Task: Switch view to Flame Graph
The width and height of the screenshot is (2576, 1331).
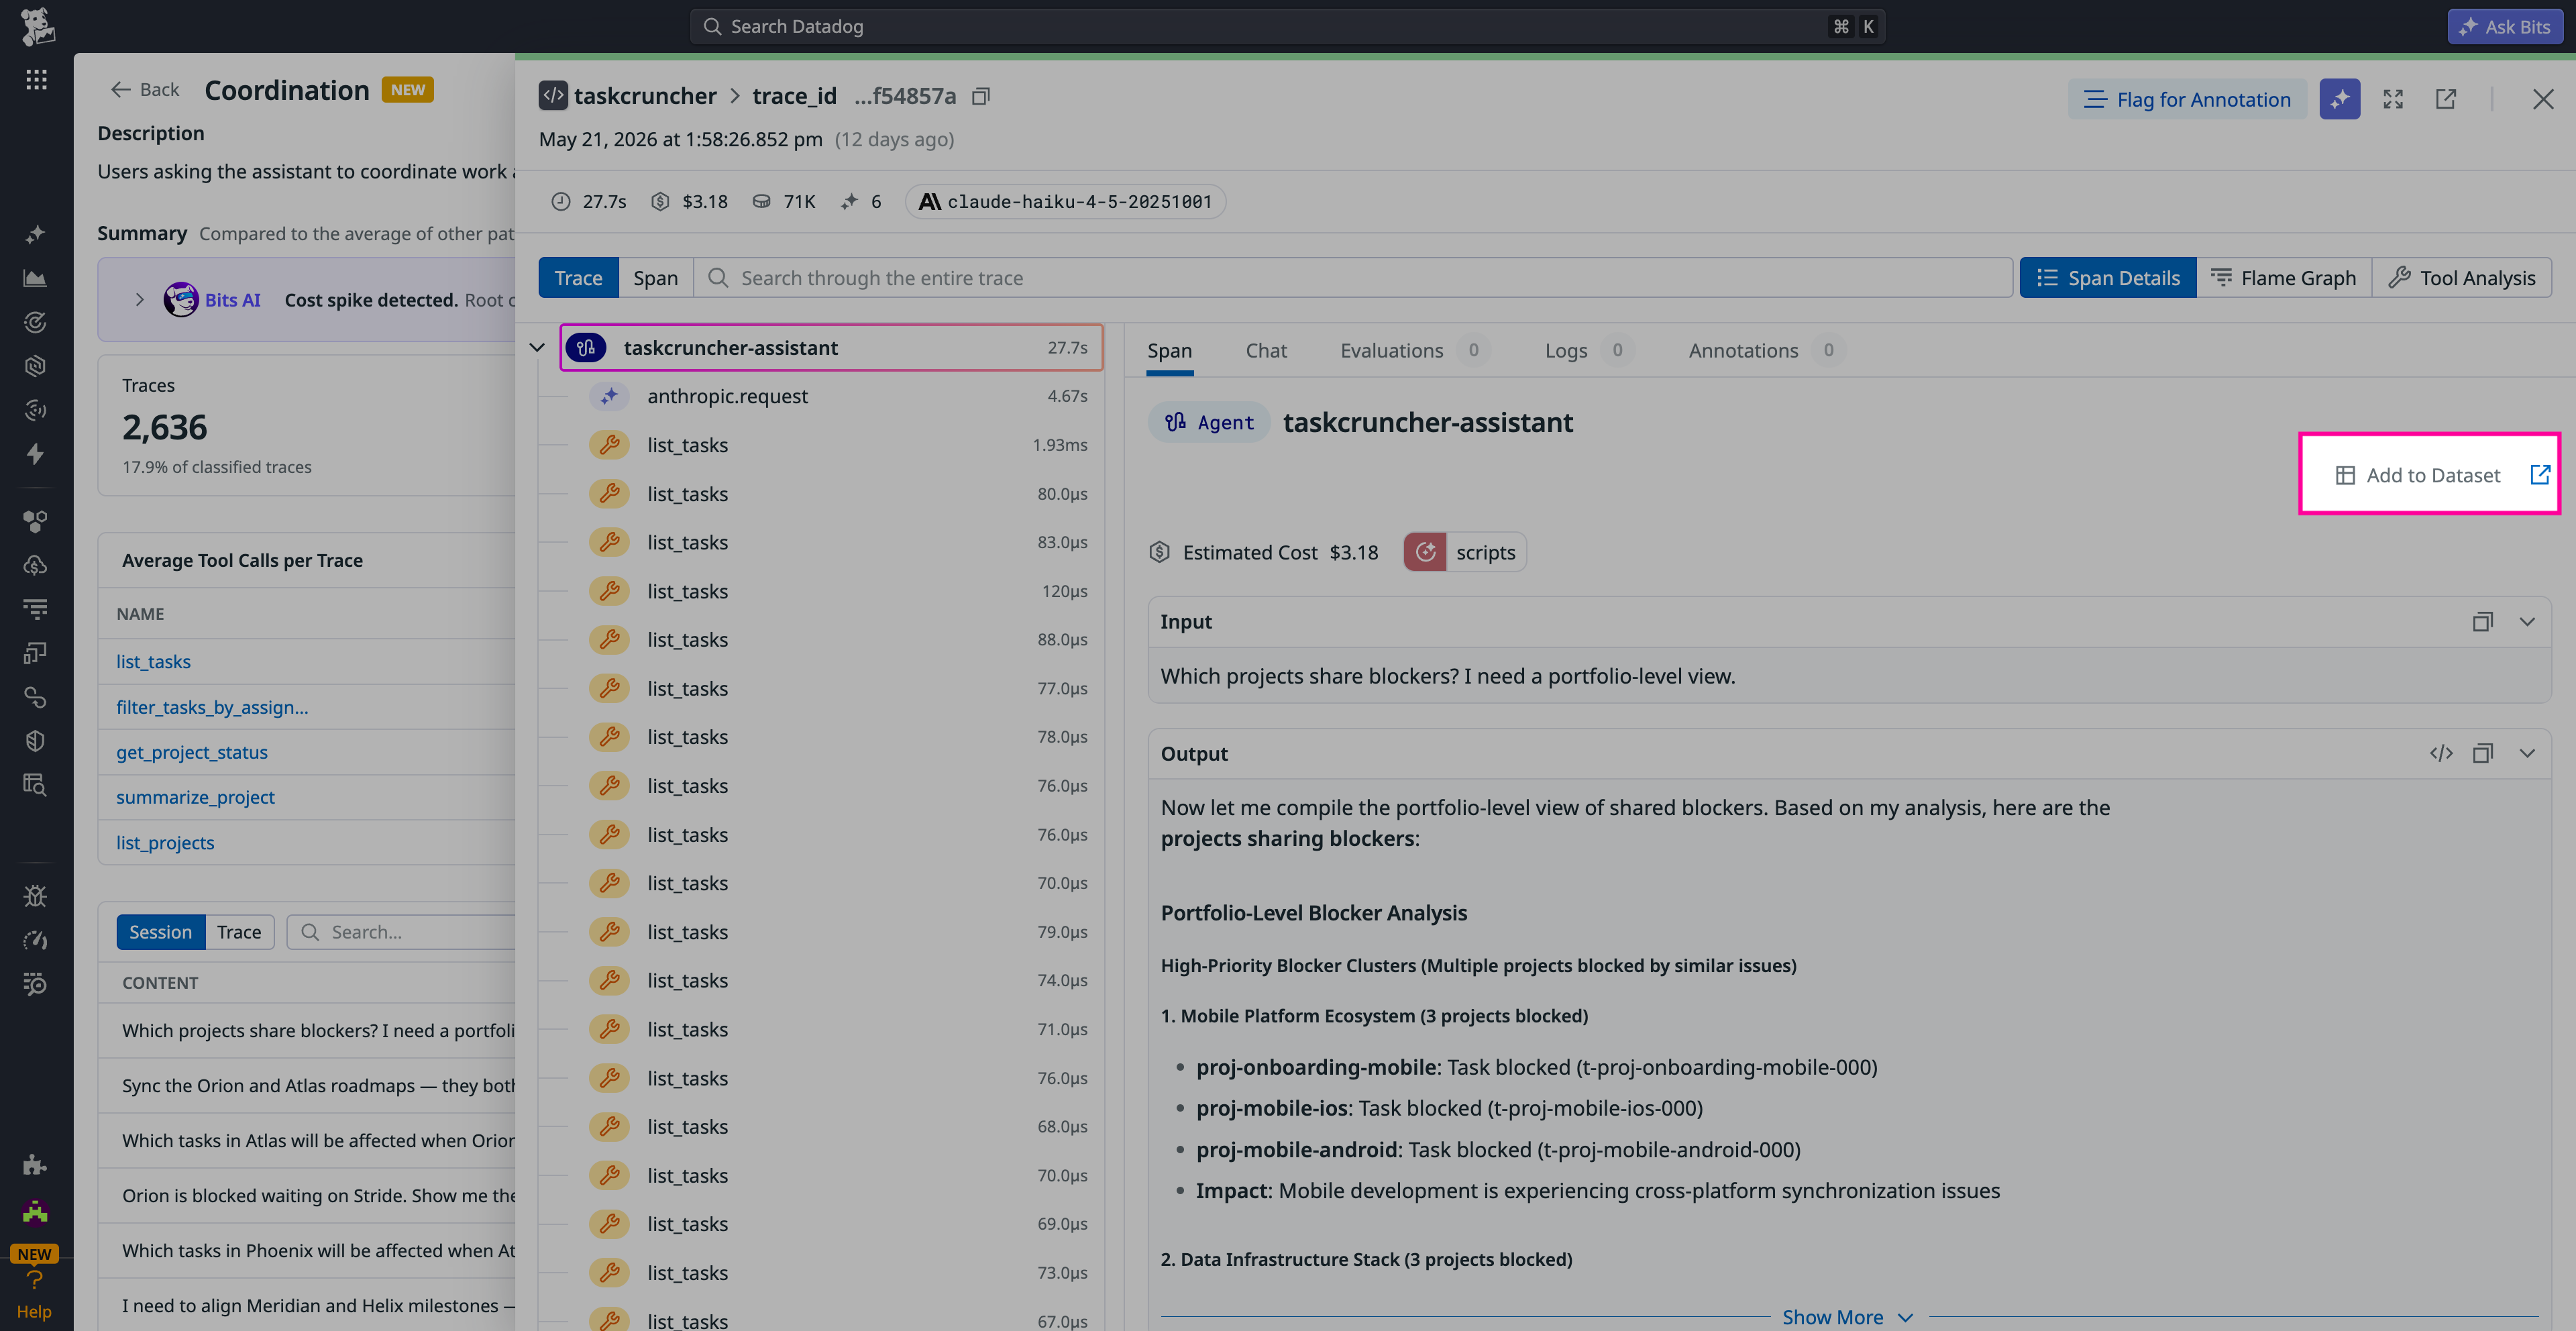Action: click(x=2283, y=278)
